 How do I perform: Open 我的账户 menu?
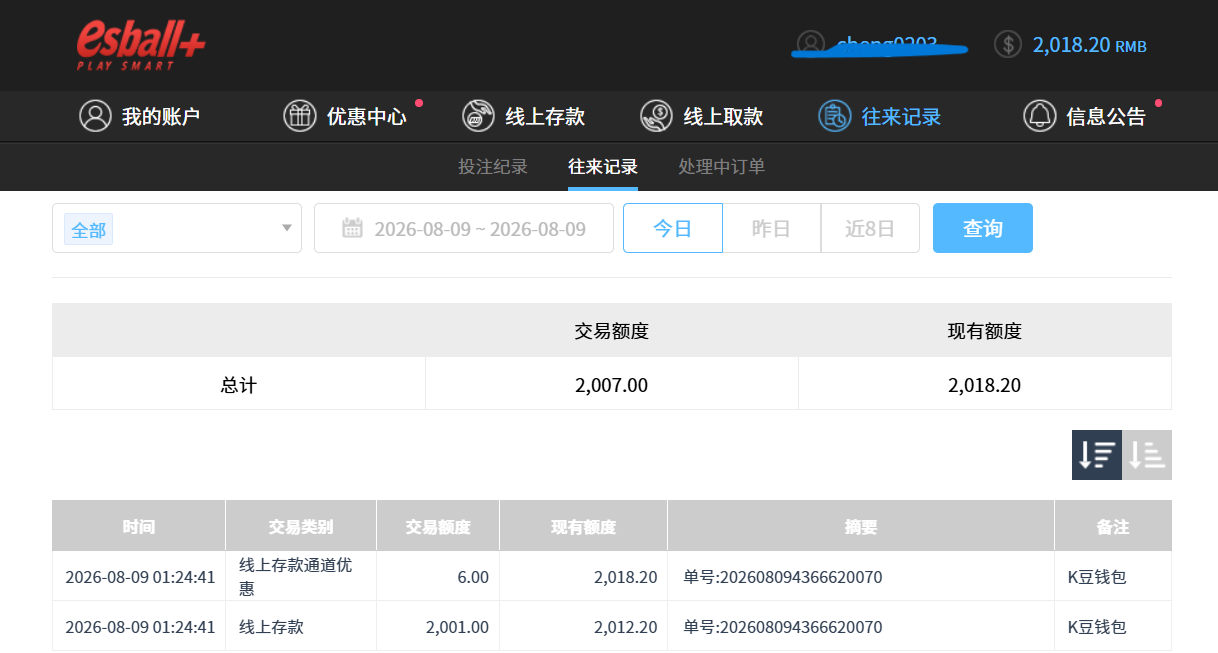pyautogui.click(x=160, y=116)
